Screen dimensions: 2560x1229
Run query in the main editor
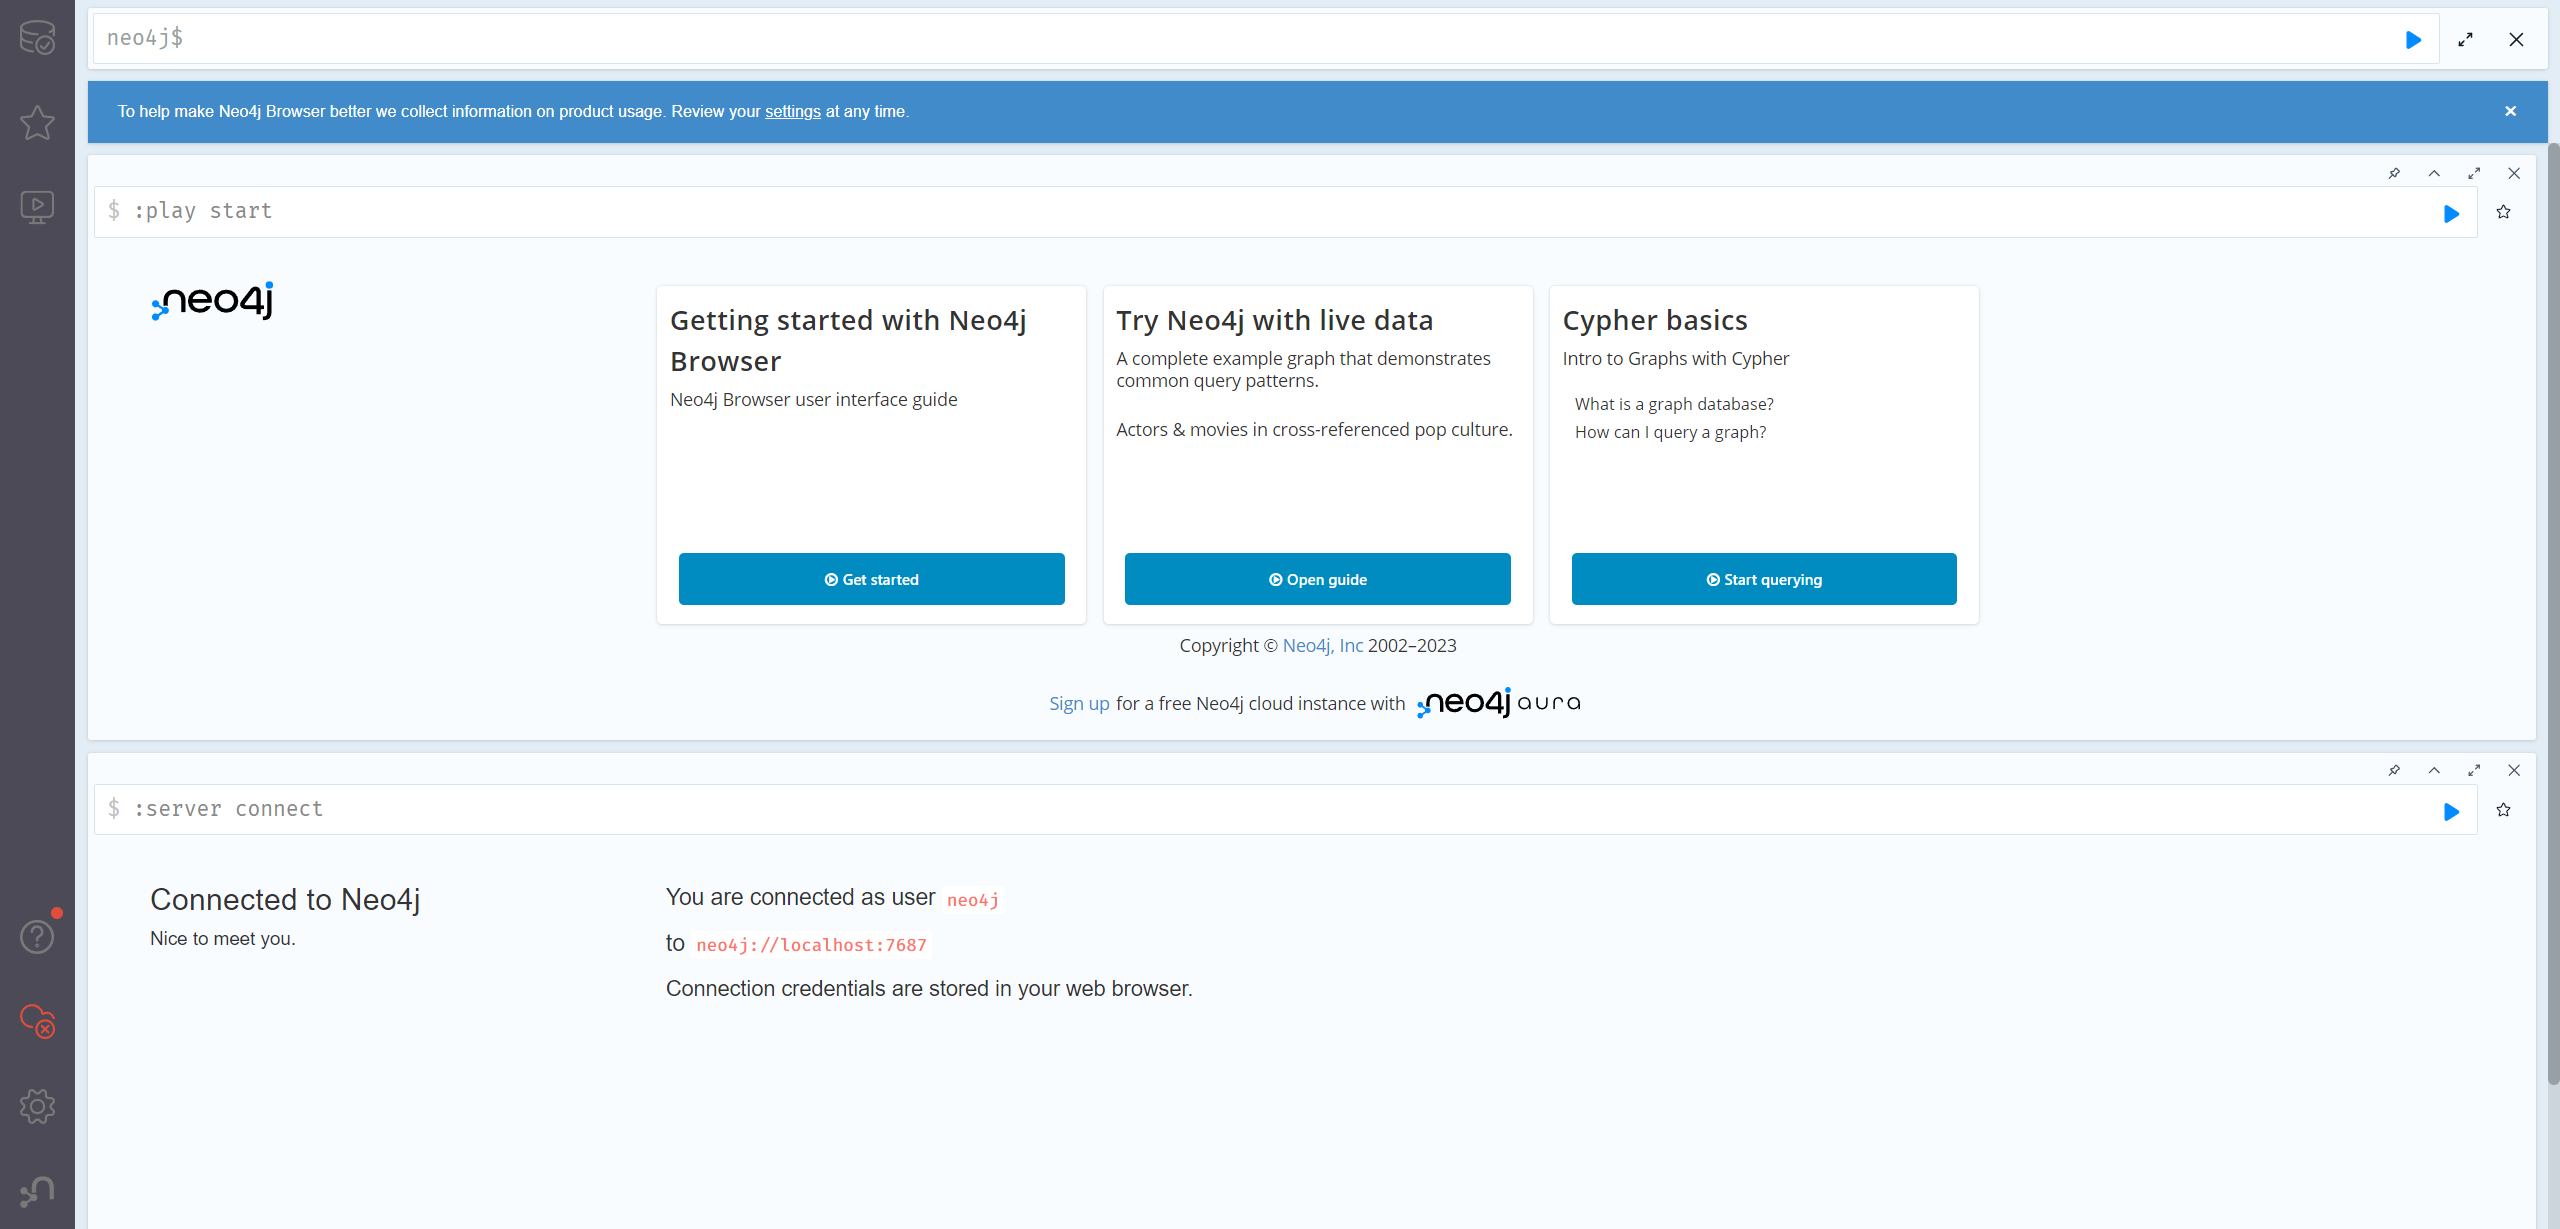[2413, 40]
